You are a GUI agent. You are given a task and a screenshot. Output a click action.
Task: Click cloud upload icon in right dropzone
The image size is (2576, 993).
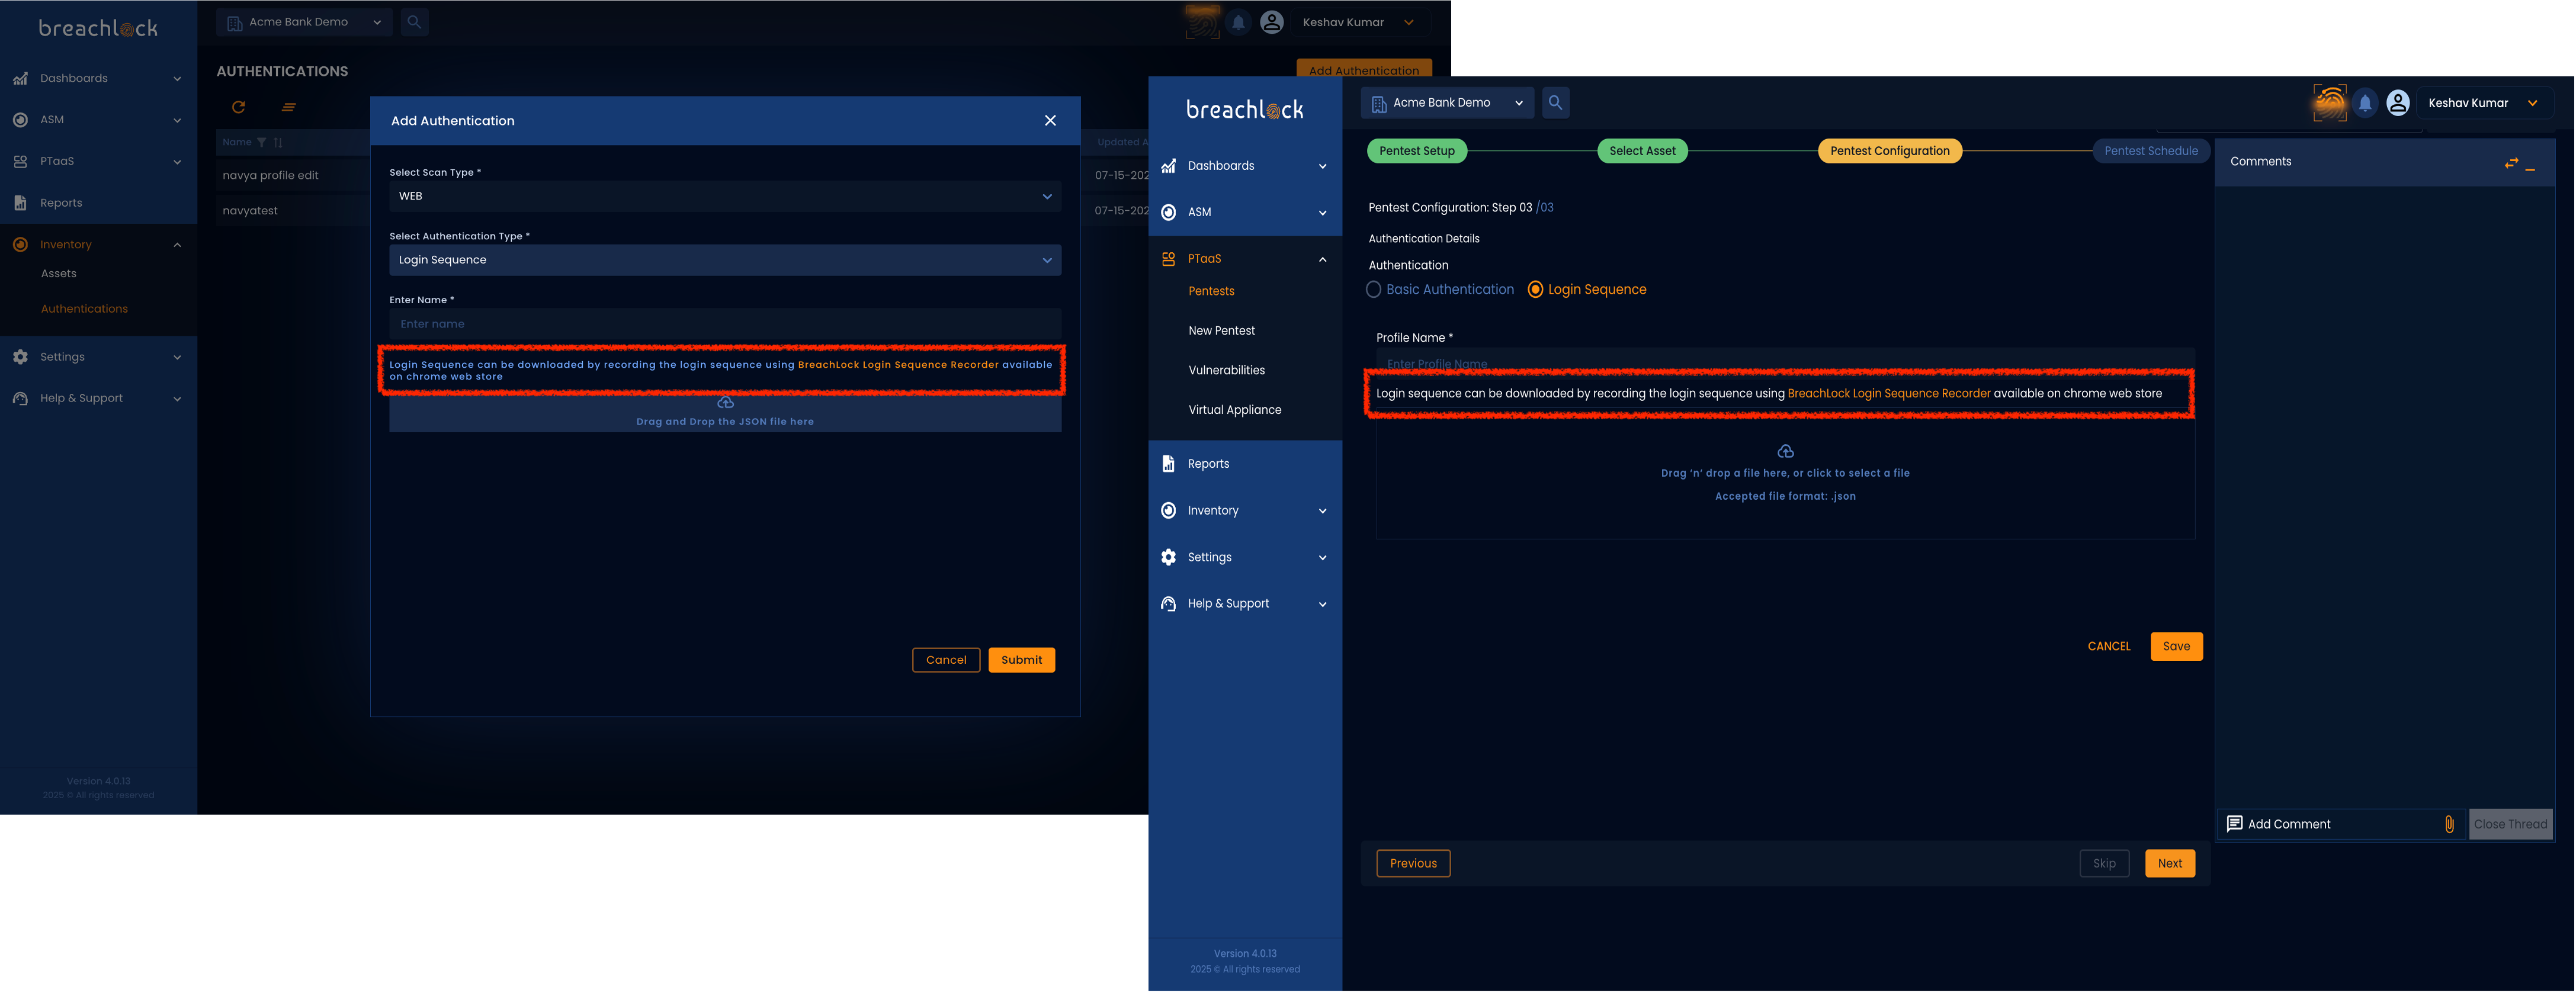click(x=1785, y=451)
